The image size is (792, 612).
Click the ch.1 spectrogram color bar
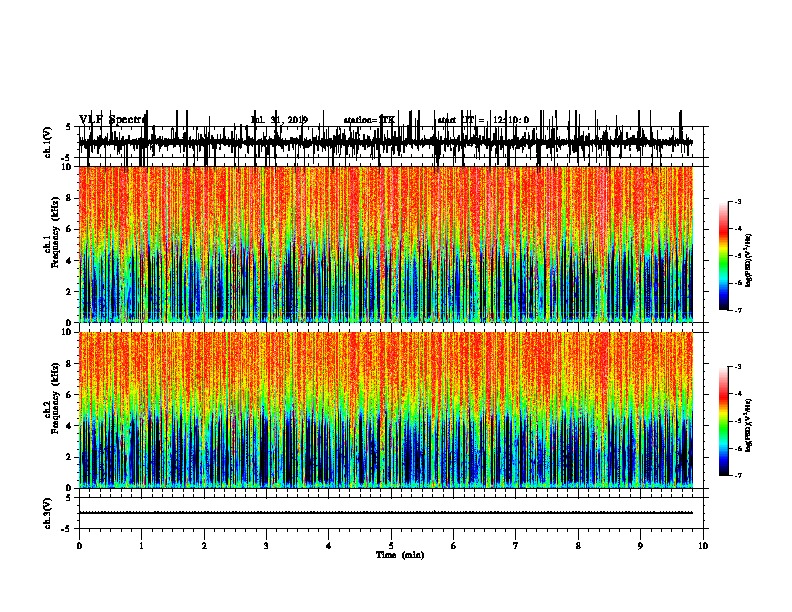(x=724, y=256)
